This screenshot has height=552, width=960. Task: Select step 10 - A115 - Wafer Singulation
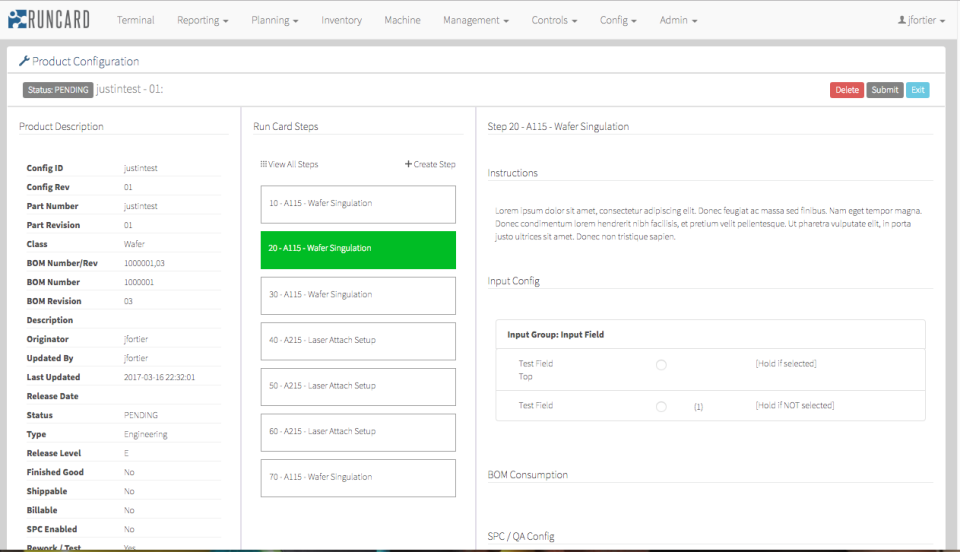pos(358,204)
